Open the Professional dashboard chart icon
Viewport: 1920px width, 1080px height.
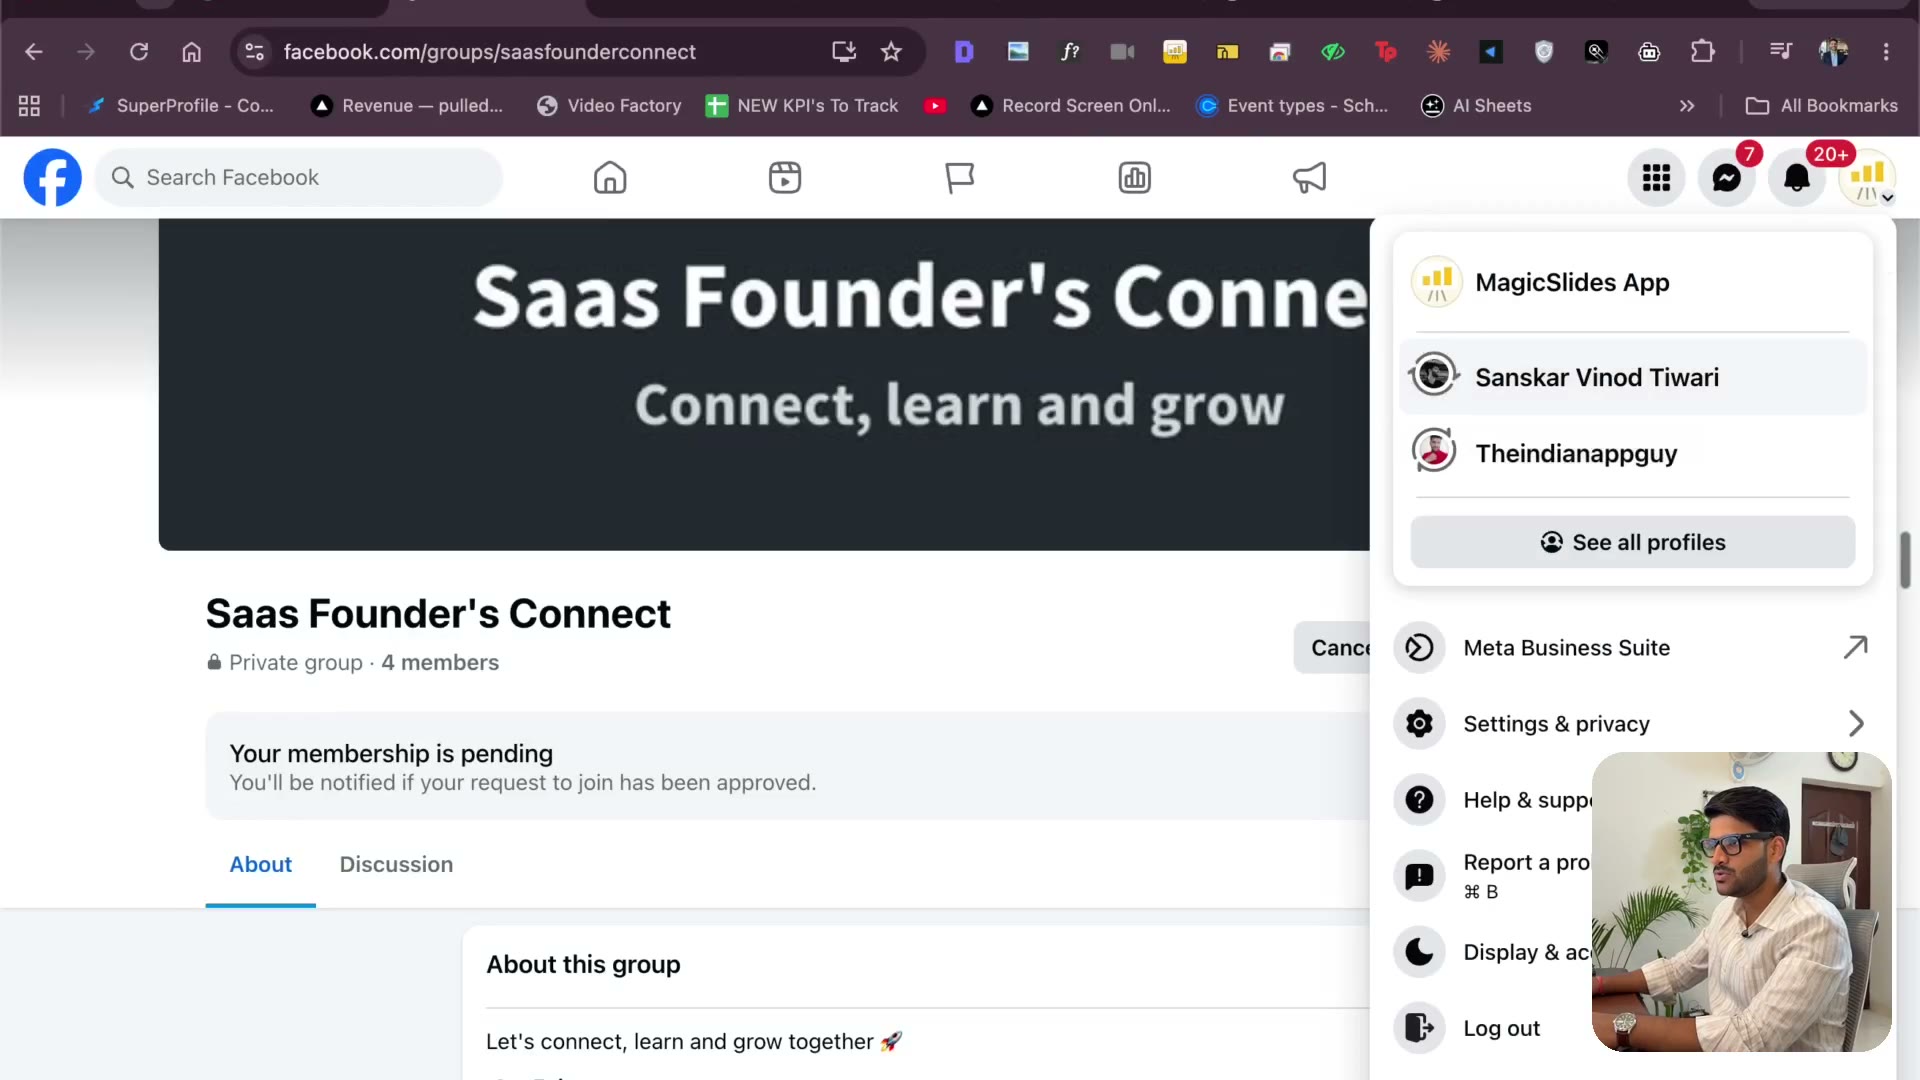(x=1135, y=178)
